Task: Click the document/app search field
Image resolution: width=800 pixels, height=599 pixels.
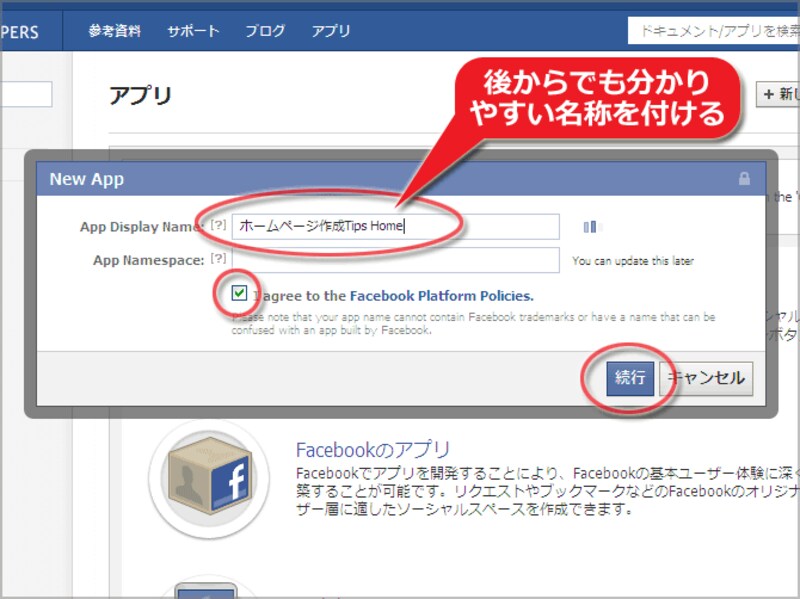Action: point(713,31)
